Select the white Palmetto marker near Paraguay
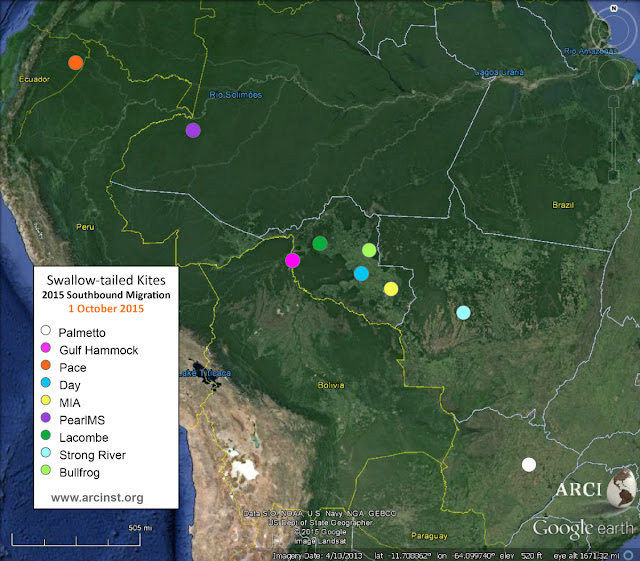 point(529,465)
